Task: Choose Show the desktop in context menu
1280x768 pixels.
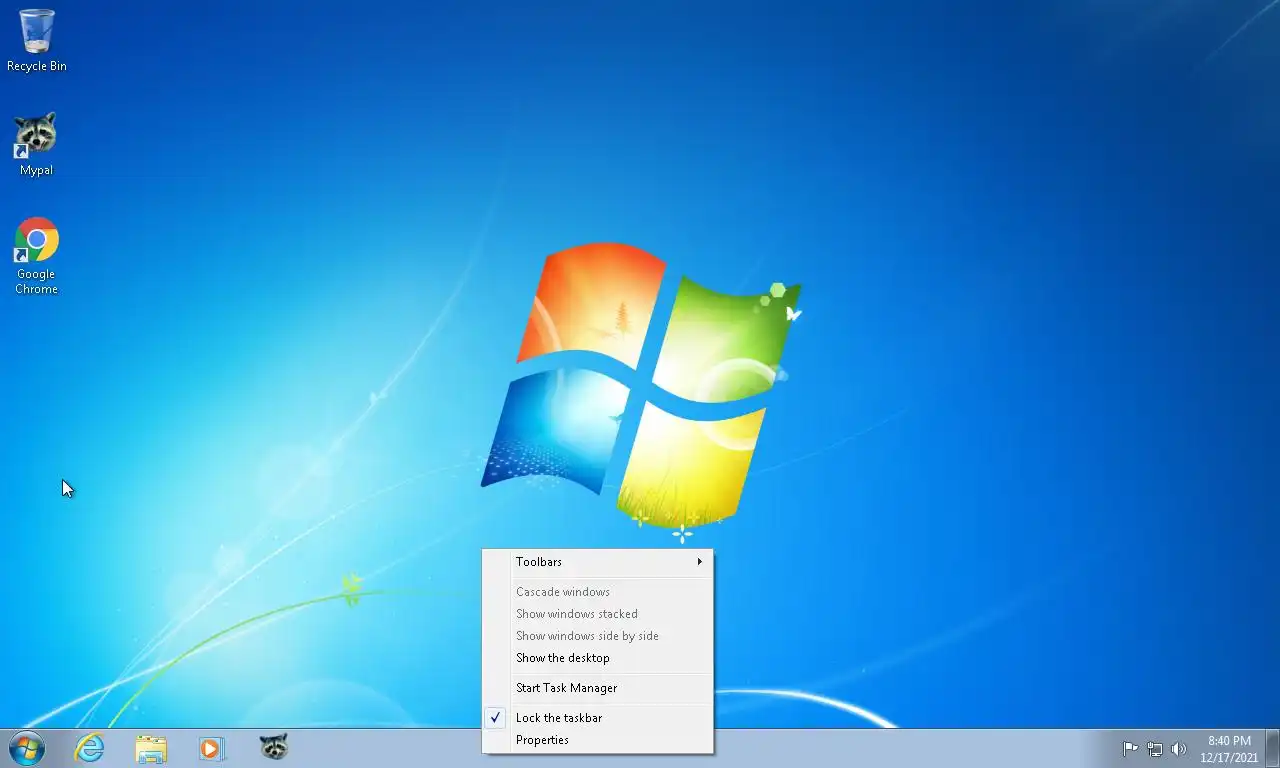Action: coord(598,658)
